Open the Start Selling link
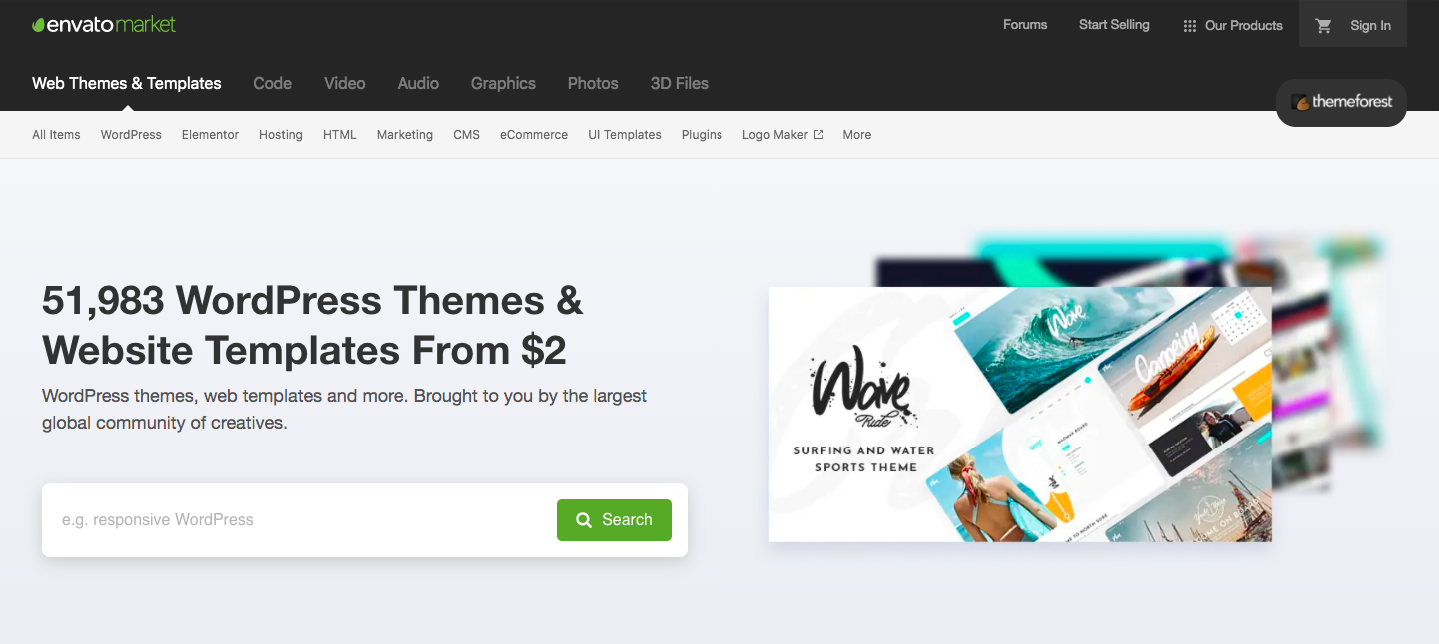1439x644 pixels. pyautogui.click(x=1114, y=25)
